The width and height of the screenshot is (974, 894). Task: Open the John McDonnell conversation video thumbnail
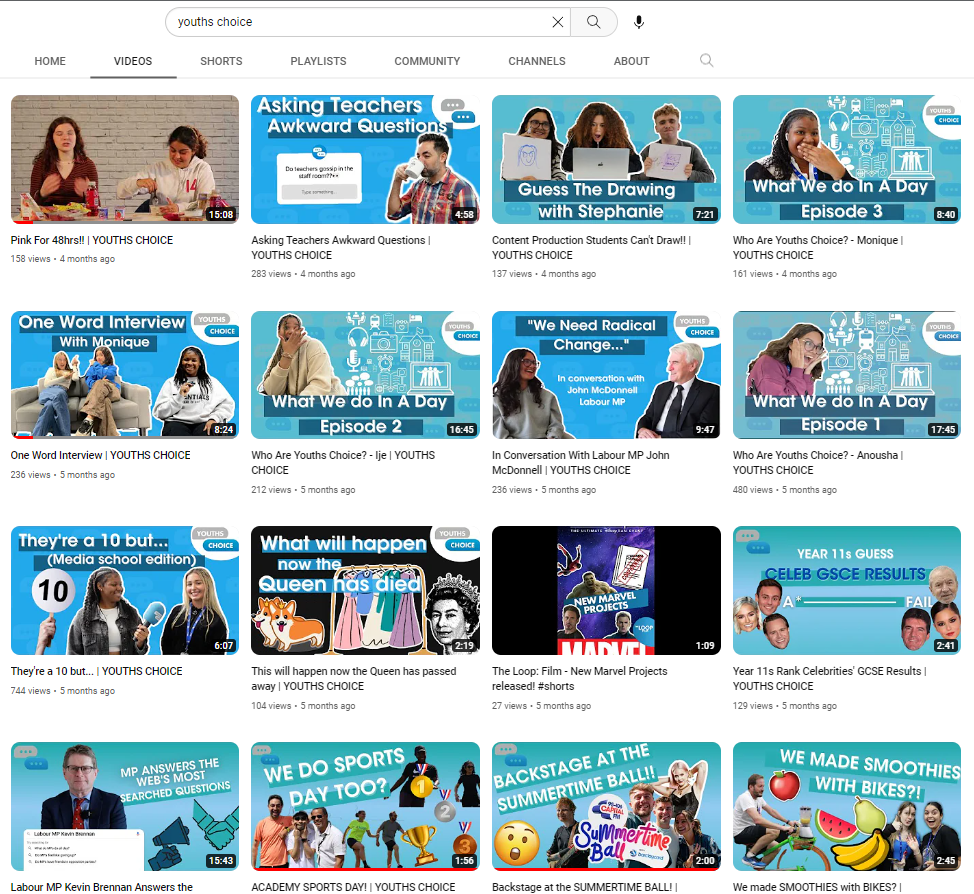click(x=606, y=375)
